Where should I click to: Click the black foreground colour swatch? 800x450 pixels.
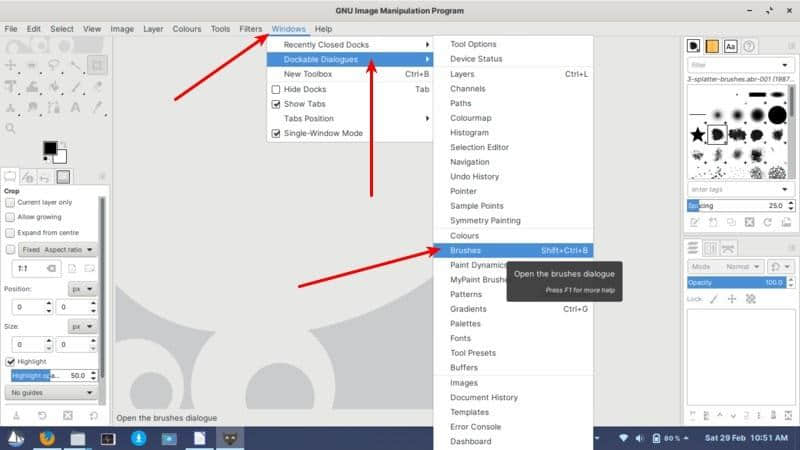coord(50,148)
